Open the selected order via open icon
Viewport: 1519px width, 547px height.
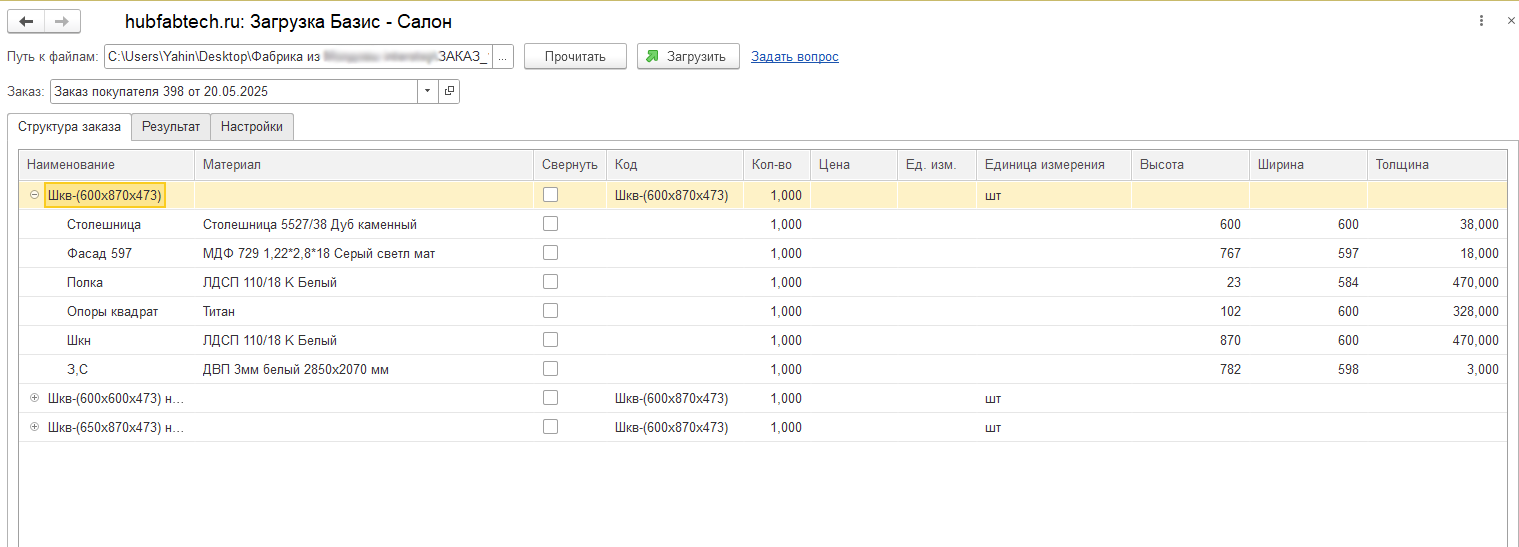tap(449, 91)
